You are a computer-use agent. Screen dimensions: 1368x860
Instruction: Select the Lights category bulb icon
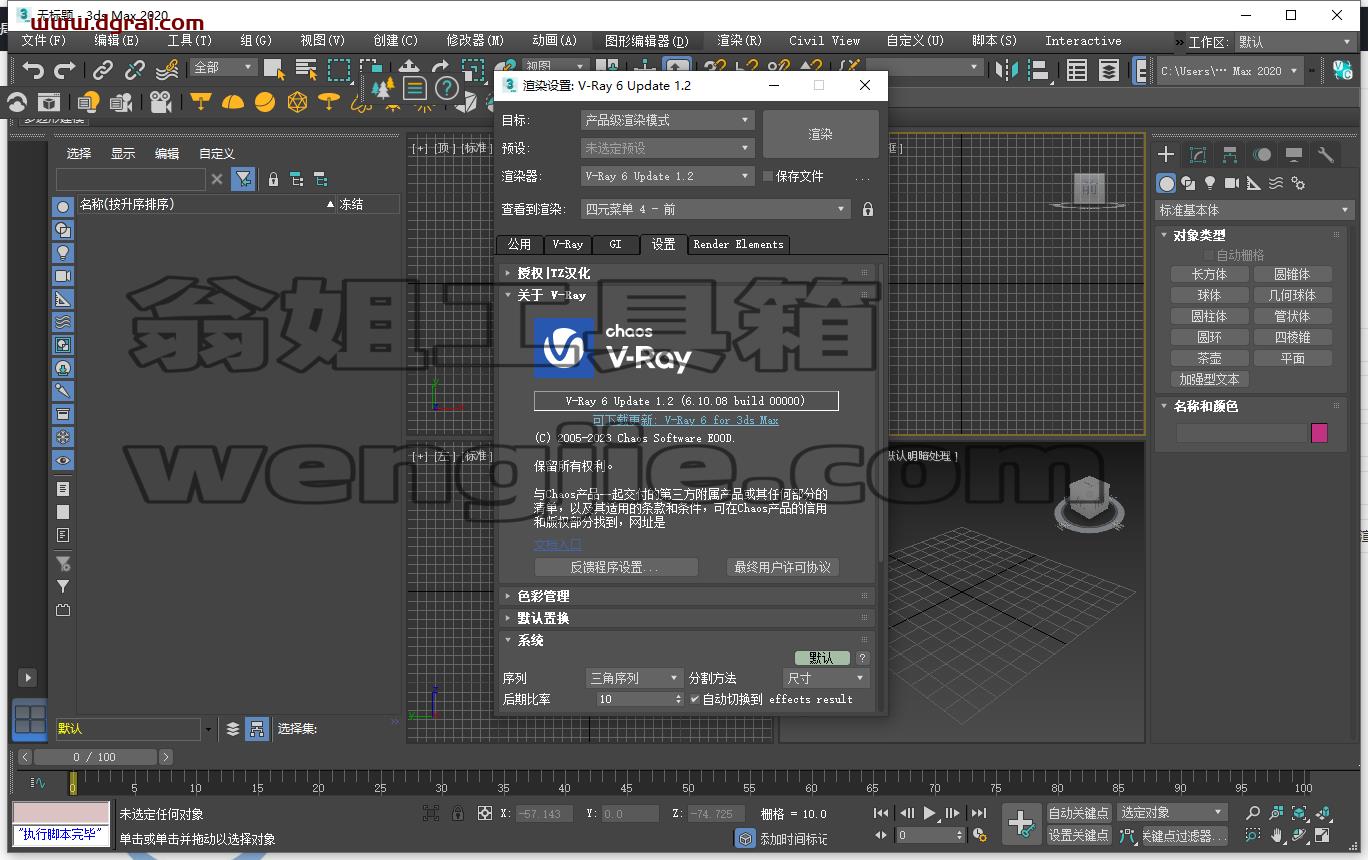(x=1210, y=183)
